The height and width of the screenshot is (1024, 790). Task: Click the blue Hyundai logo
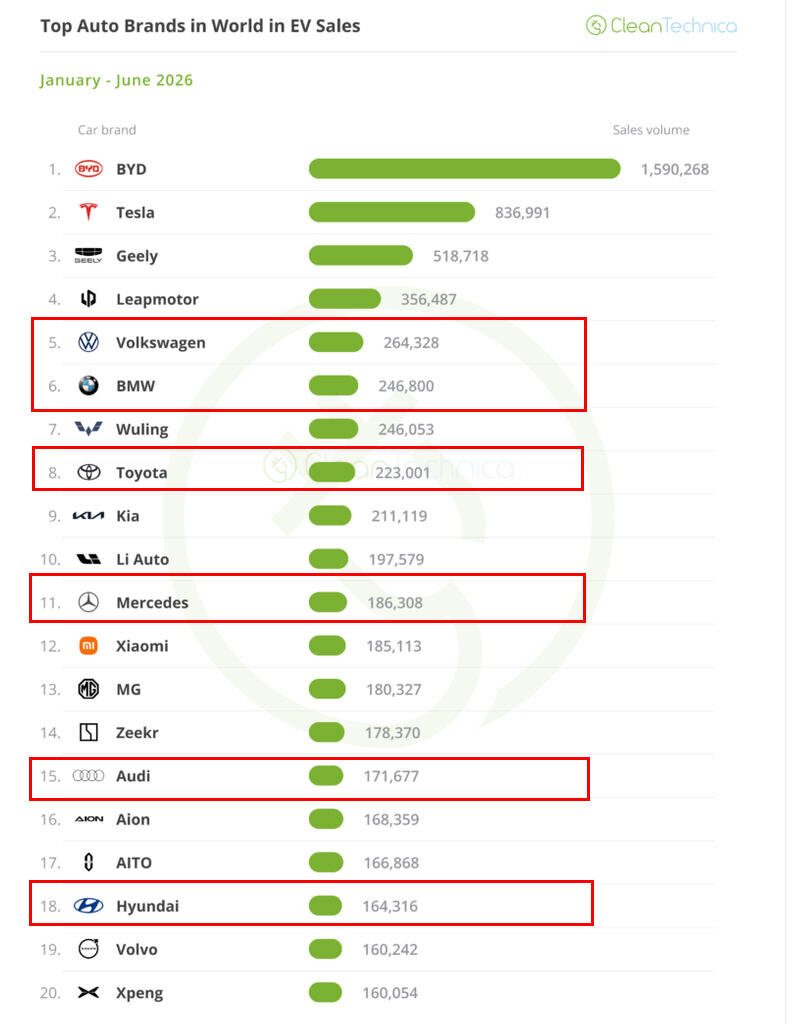(x=88, y=905)
